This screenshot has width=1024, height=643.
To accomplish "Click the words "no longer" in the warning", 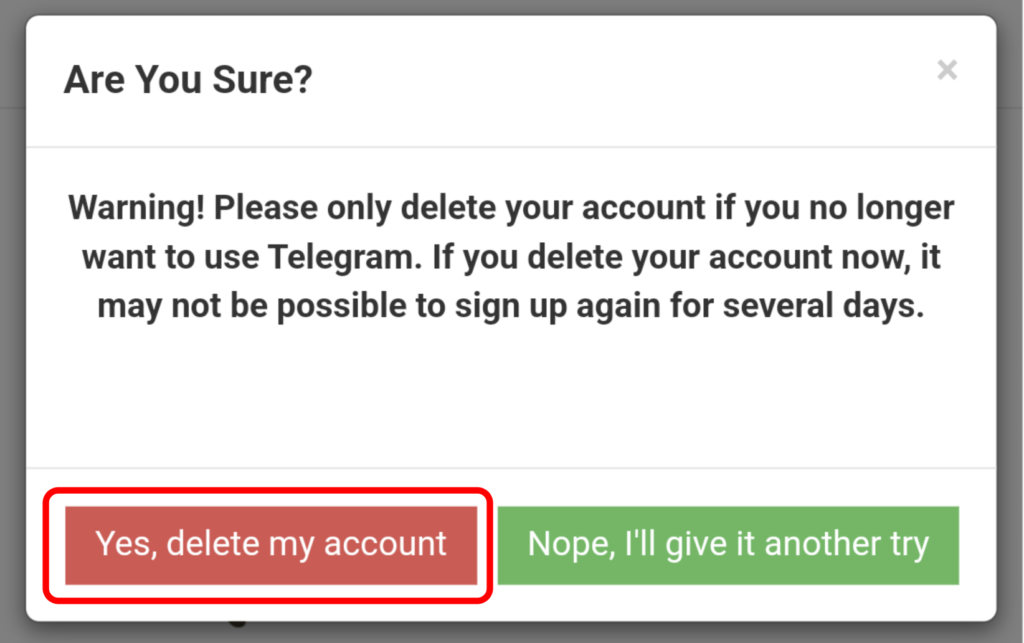I will pos(881,209).
